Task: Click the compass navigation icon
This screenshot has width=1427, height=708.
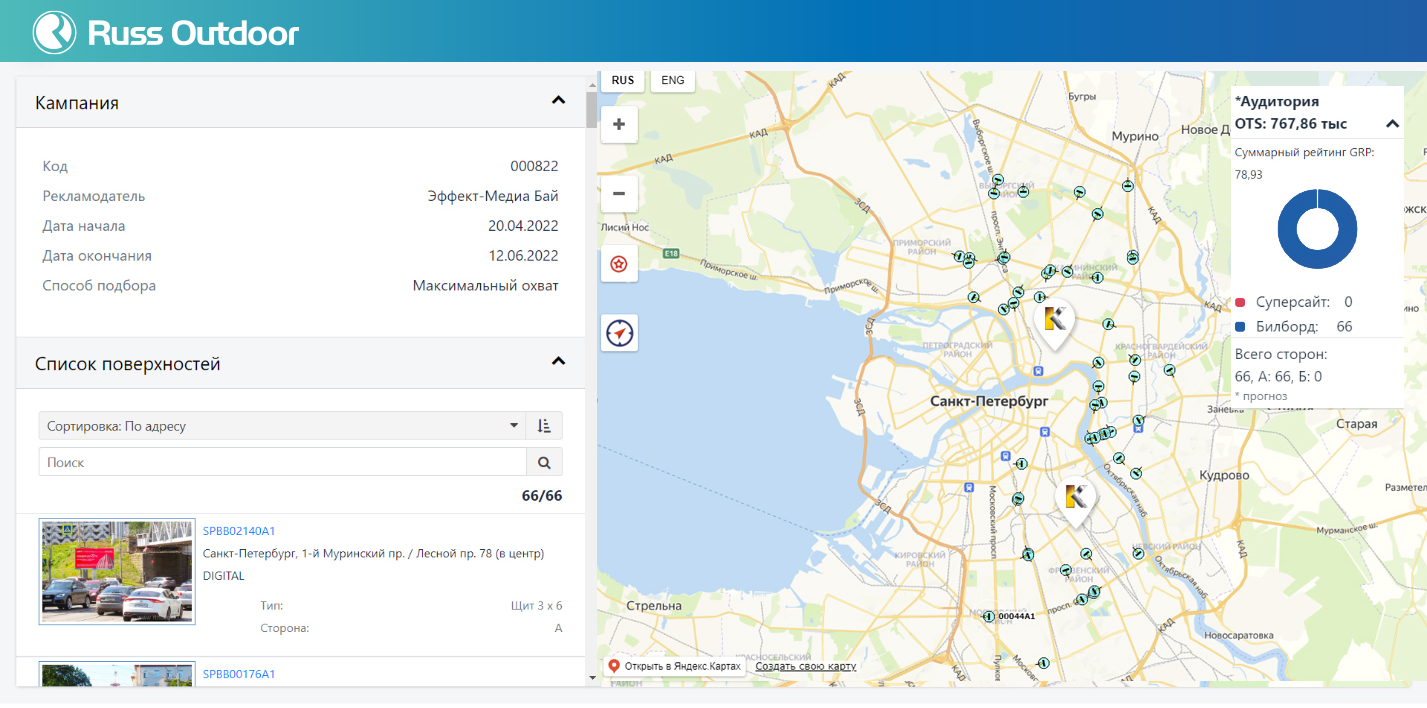Action: (619, 332)
